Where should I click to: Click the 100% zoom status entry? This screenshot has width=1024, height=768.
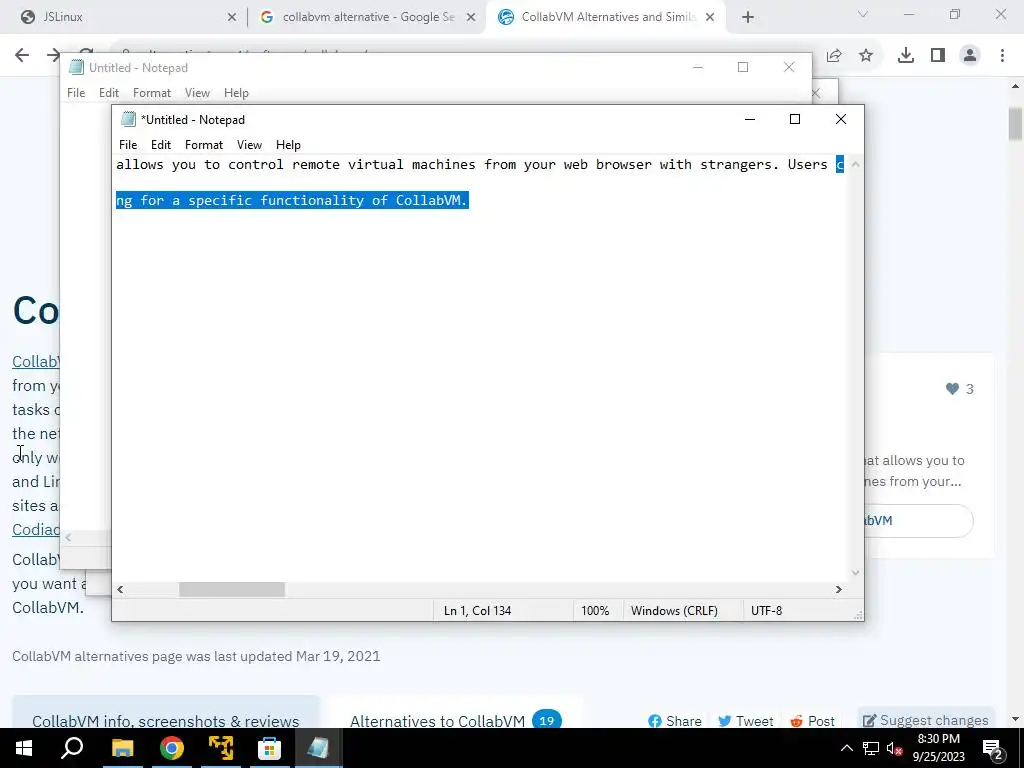pos(595,611)
